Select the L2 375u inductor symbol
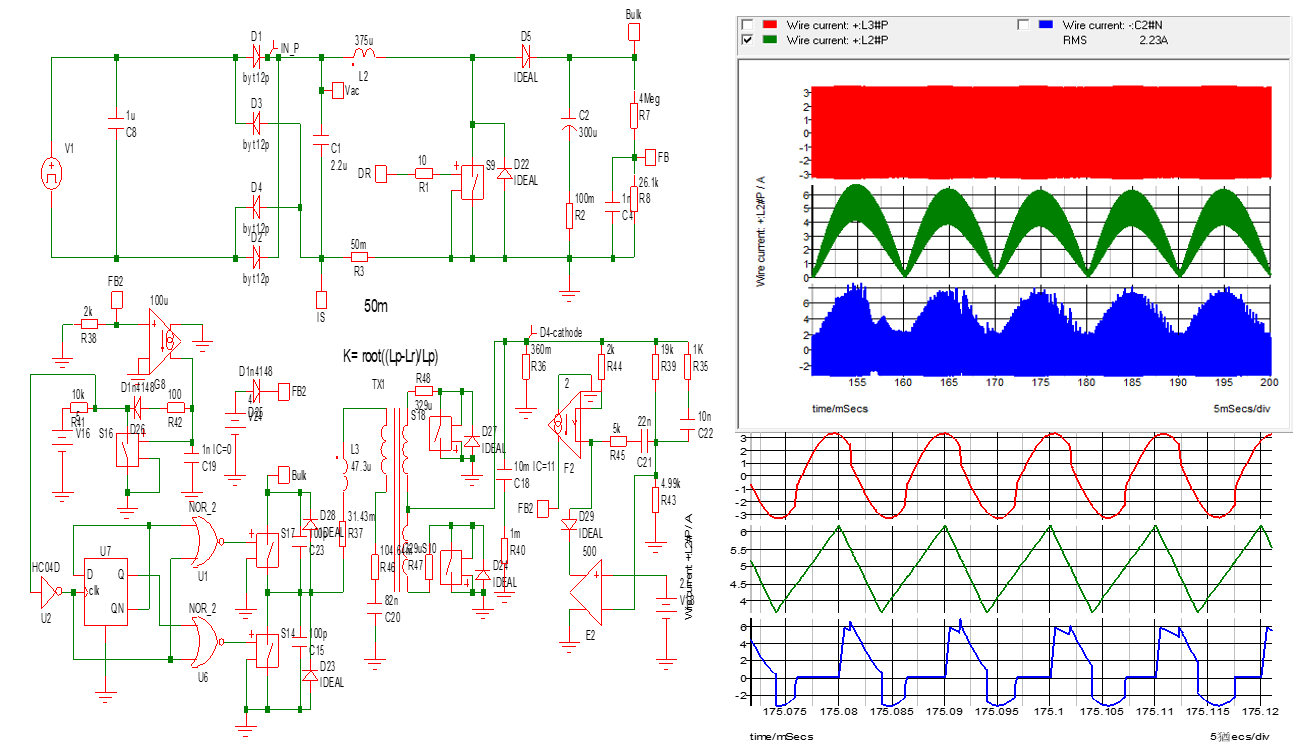Image resolution: width=1298 pixels, height=750 pixels. tap(364, 54)
